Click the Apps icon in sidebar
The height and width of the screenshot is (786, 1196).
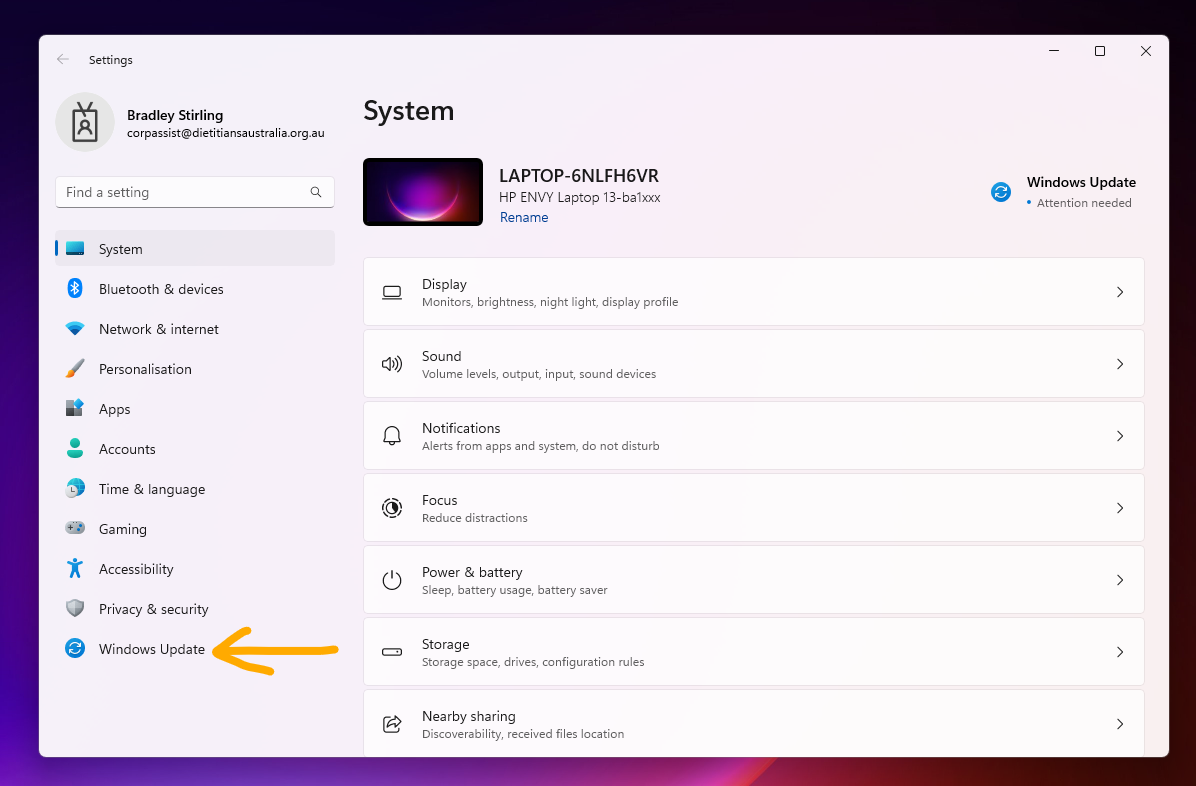click(x=75, y=409)
